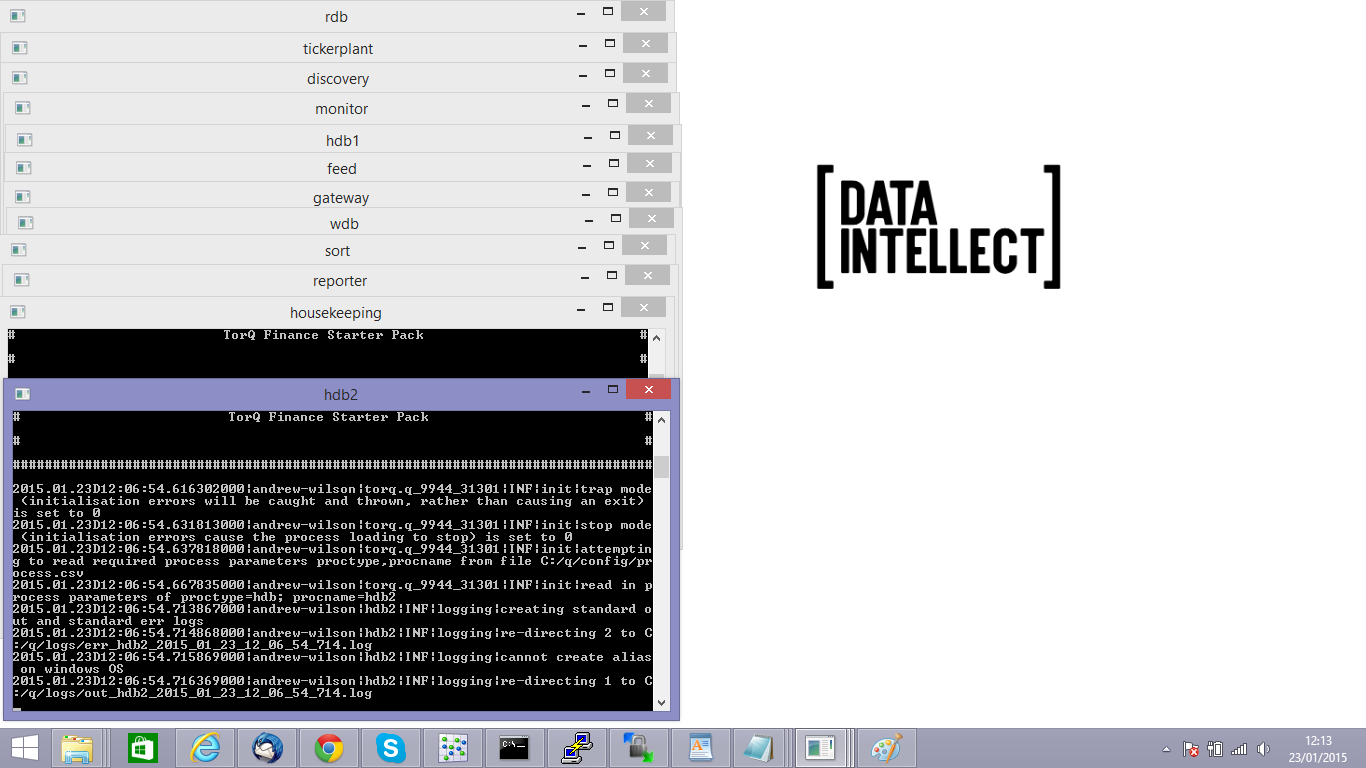Close the discovery window
1366x768 pixels.
coord(645,73)
